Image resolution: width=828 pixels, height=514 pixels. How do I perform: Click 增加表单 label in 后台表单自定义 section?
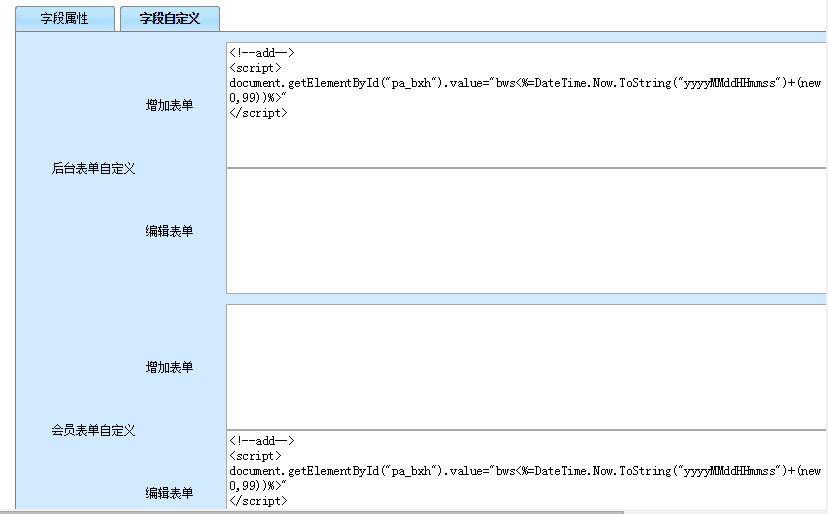(x=169, y=104)
